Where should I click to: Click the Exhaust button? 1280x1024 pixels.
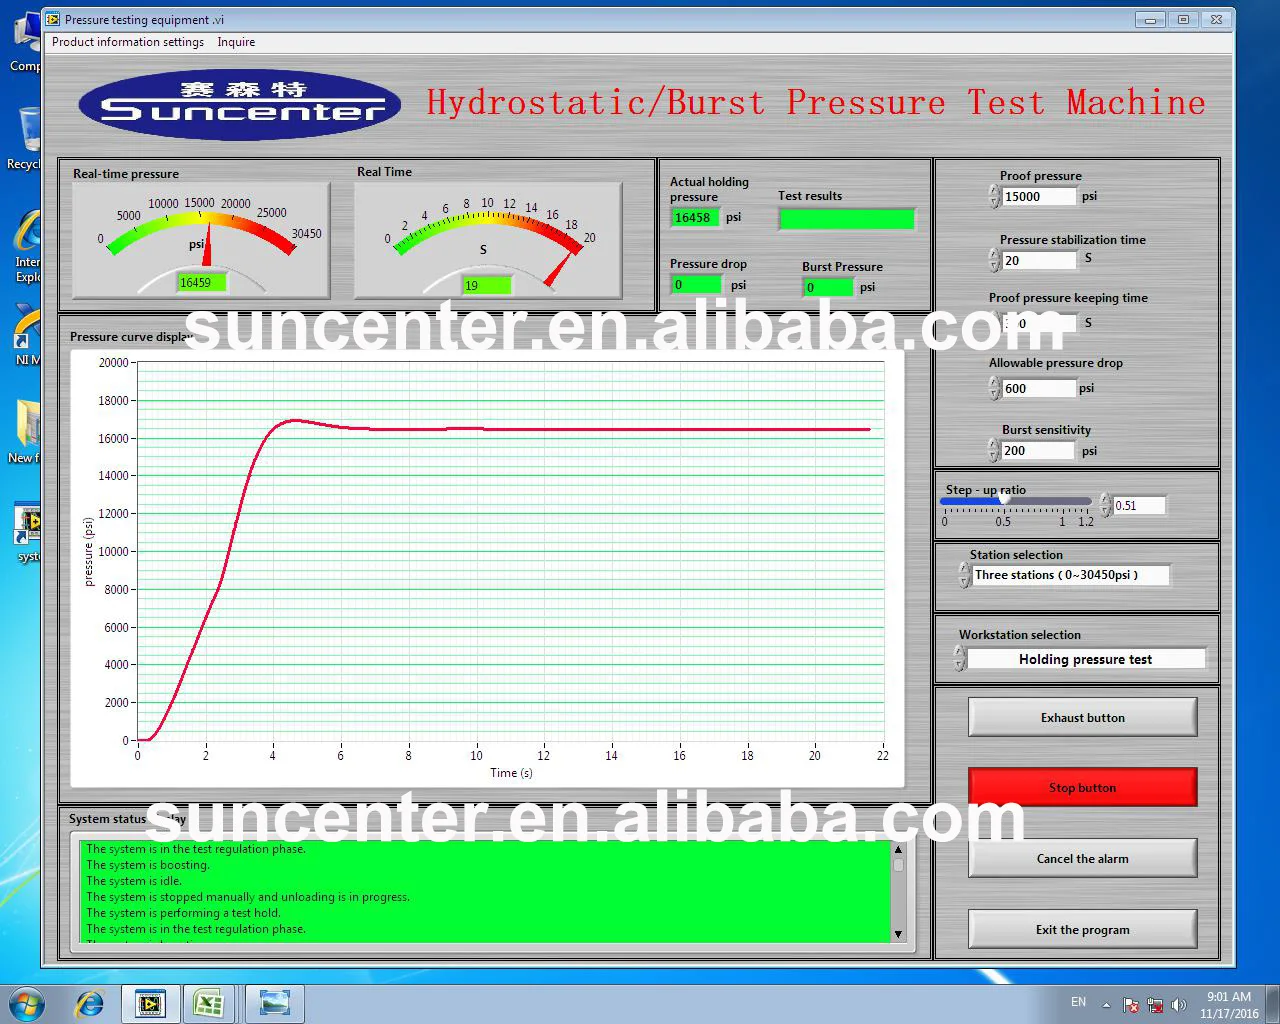coord(1082,717)
